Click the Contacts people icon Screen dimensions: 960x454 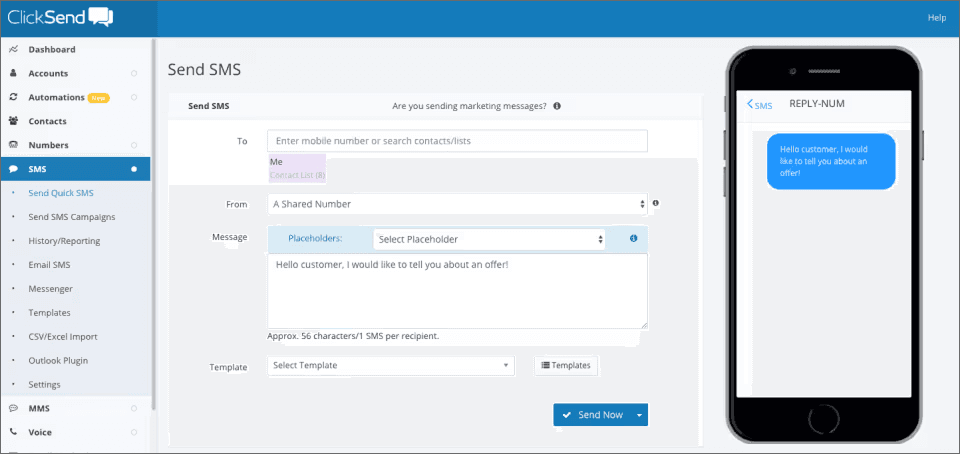pos(13,121)
